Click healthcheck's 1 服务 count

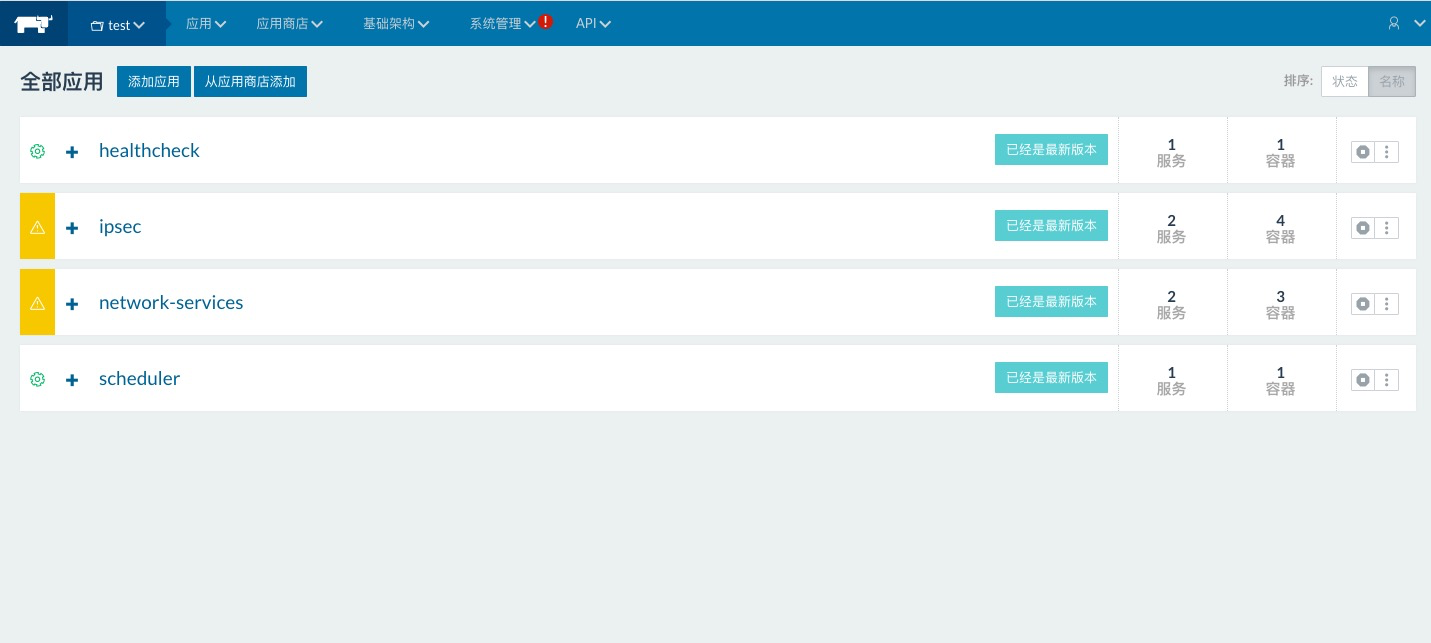1172,152
